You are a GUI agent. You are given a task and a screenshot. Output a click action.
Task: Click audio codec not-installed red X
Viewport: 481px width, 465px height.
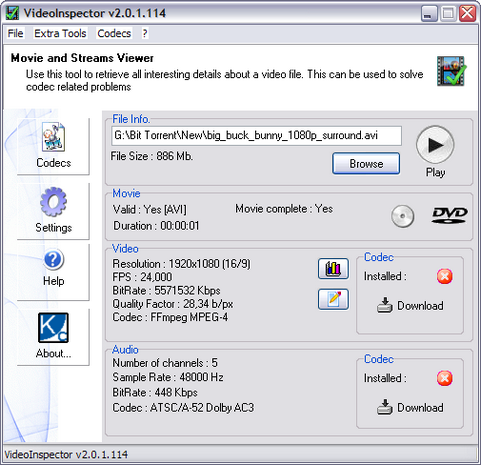[445, 378]
